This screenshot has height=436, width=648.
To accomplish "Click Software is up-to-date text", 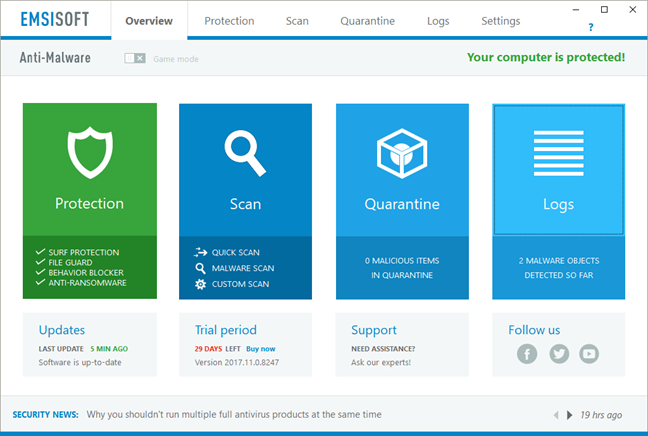I will (x=80, y=362).
